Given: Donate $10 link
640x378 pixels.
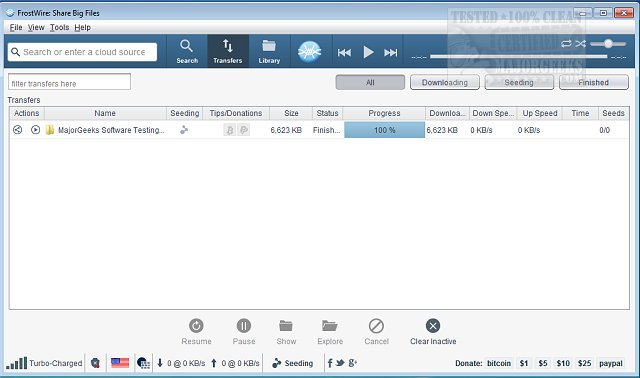Looking at the screenshot, I should (x=563, y=363).
